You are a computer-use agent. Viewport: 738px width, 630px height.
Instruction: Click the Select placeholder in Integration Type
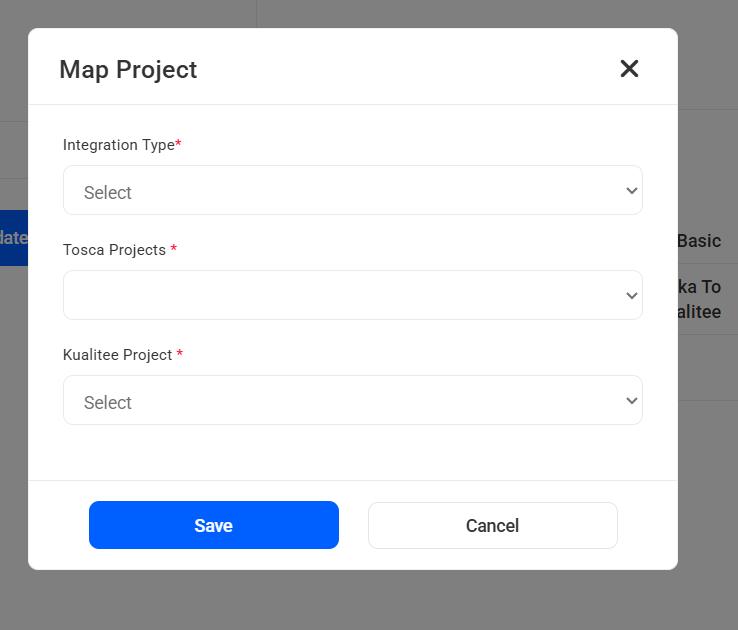108,193
